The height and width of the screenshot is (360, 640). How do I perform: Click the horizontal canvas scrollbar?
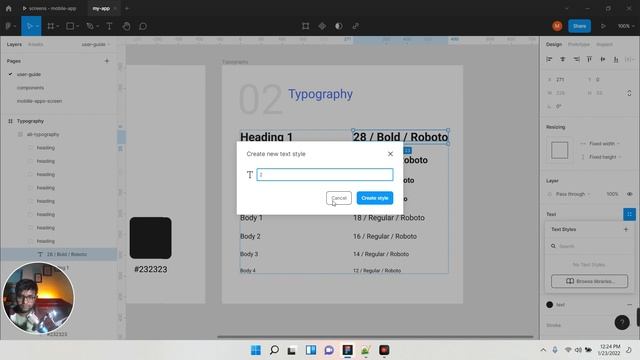point(375,337)
